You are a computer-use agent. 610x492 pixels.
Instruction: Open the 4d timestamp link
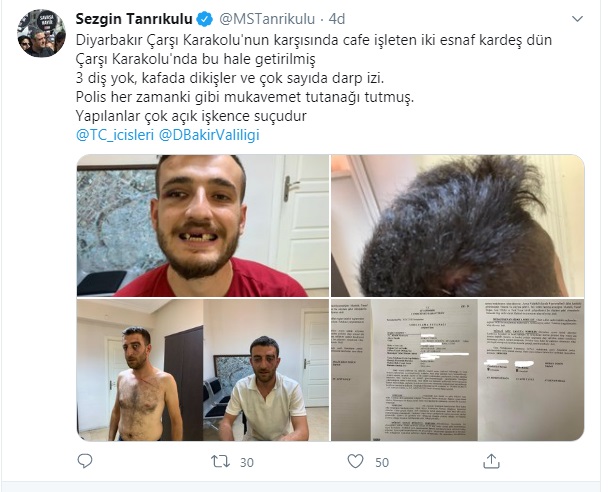click(x=337, y=19)
